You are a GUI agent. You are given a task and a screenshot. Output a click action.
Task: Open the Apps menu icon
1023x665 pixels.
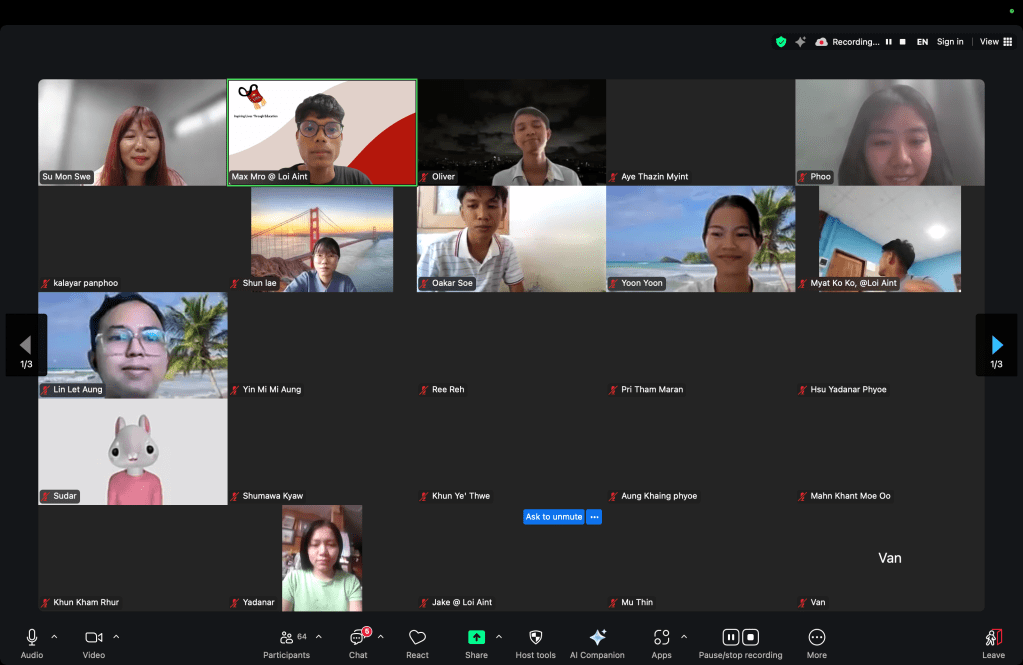coord(661,637)
